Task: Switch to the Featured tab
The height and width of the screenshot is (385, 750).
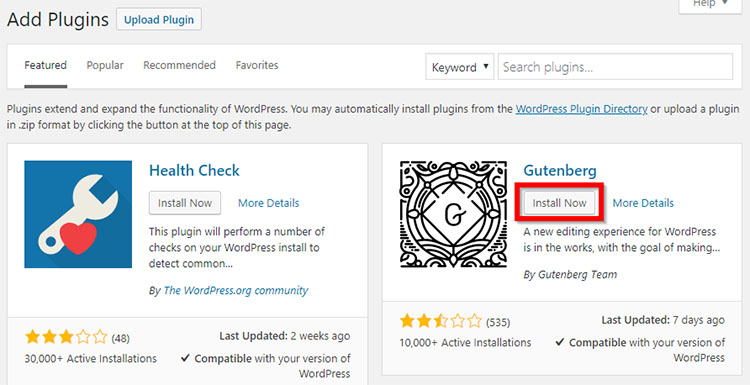Action: point(45,65)
